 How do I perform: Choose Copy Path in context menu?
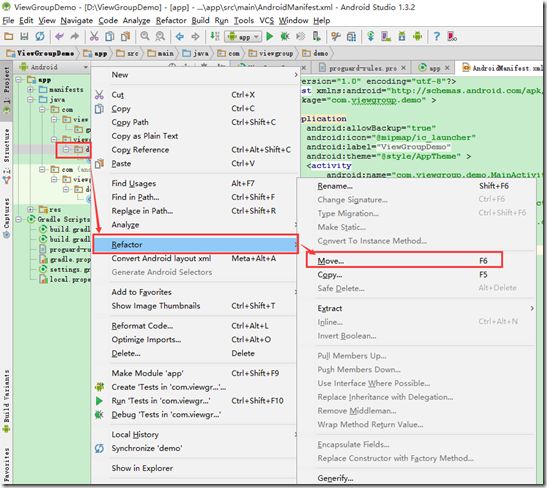(x=194, y=122)
